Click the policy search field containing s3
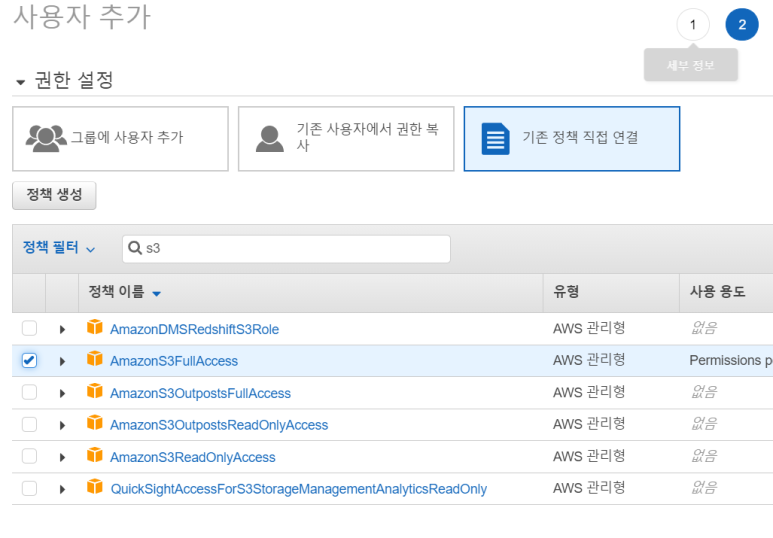This screenshot has height=538, width=773. click(286, 249)
